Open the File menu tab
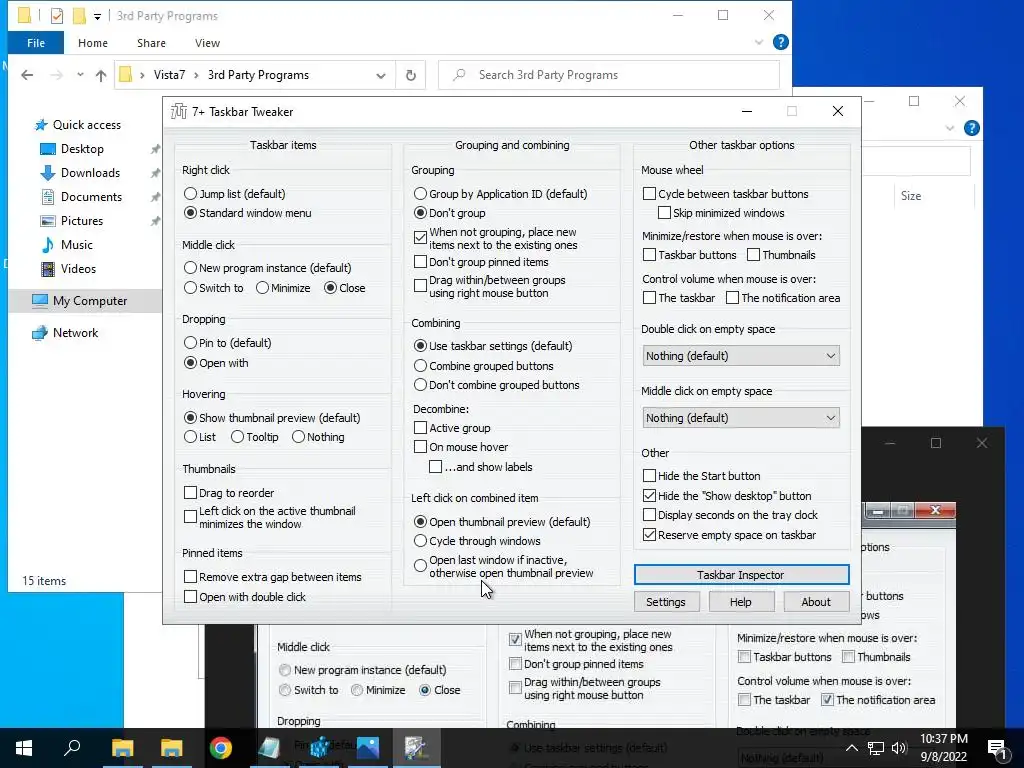Image resolution: width=1024 pixels, height=768 pixels. 36,42
